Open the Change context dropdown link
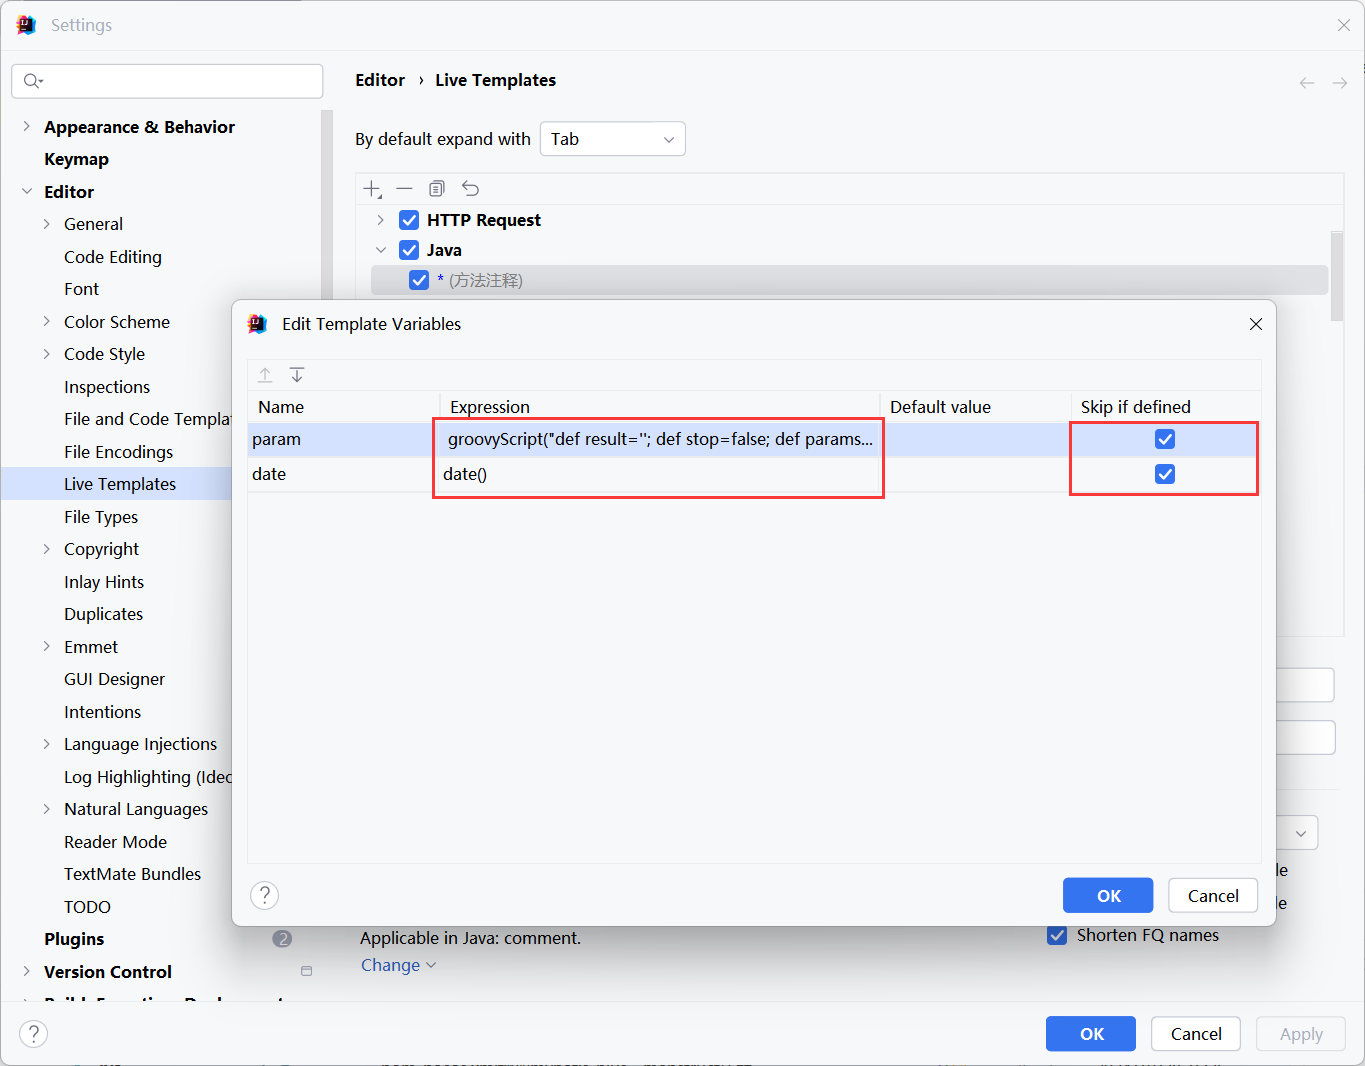1365x1066 pixels. coord(398,965)
